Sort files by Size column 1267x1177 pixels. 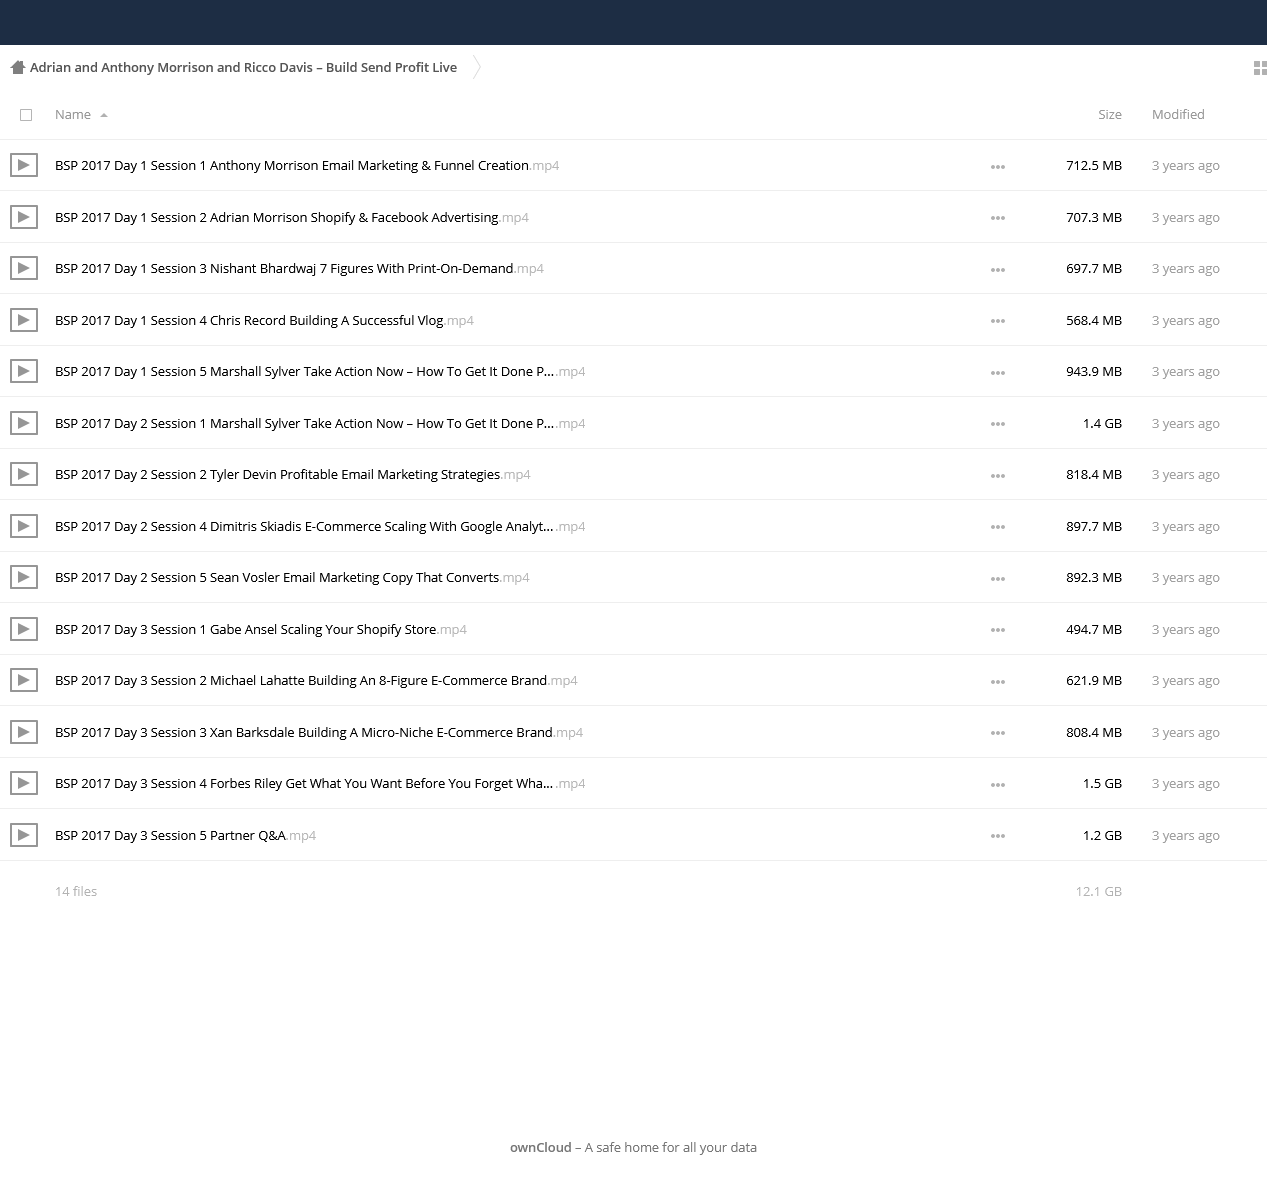1110,115
